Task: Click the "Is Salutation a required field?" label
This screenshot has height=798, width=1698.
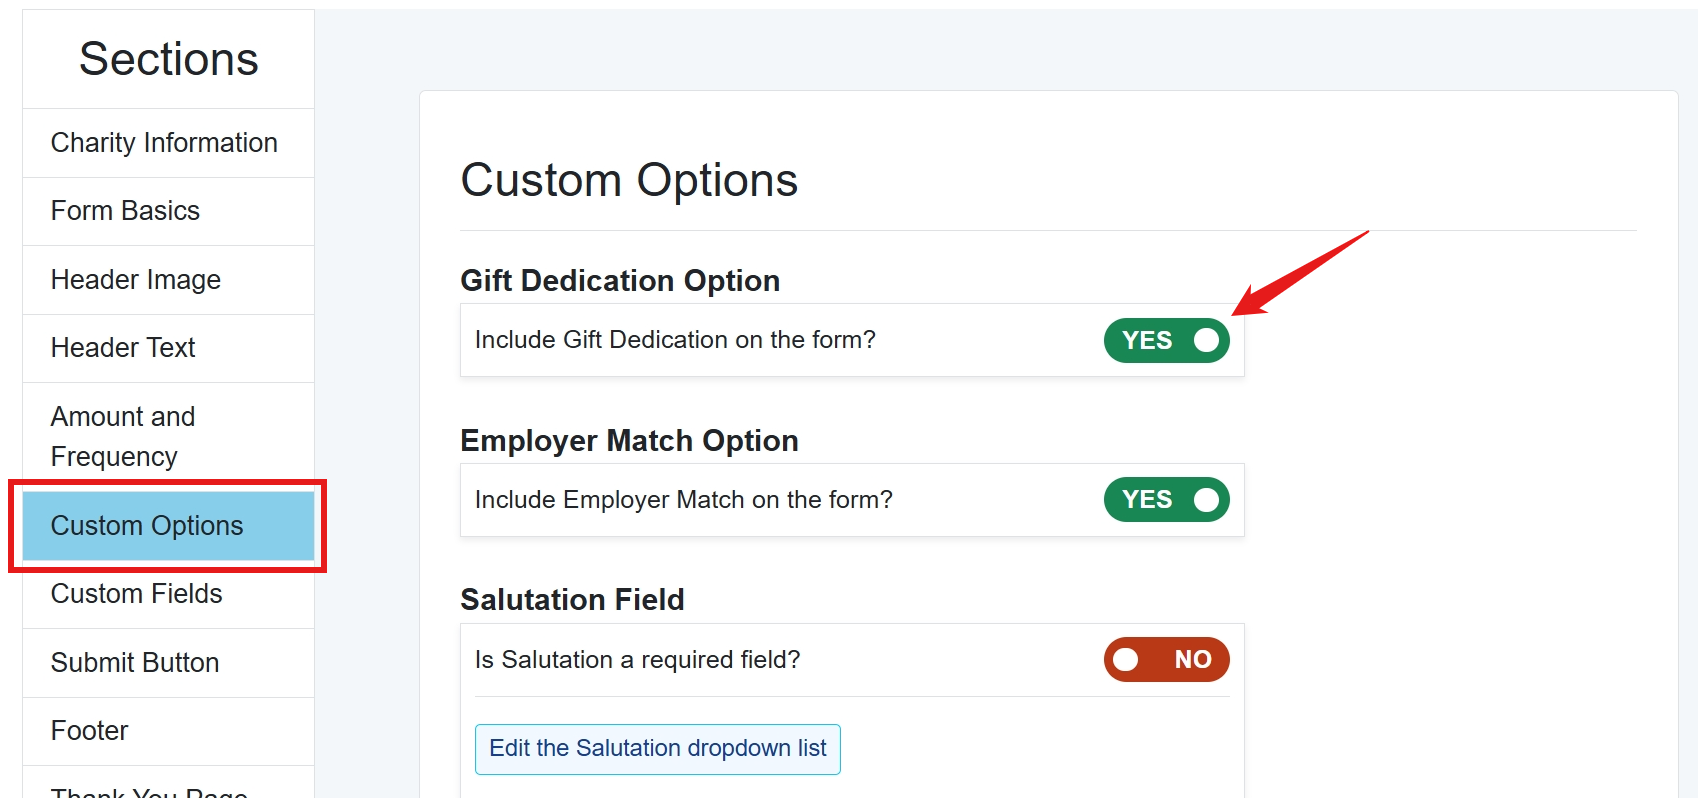Action: pos(637,660)
